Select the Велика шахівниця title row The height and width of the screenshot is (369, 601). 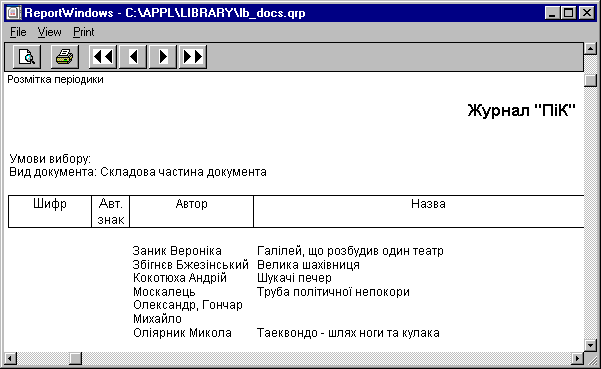point(308,265)
